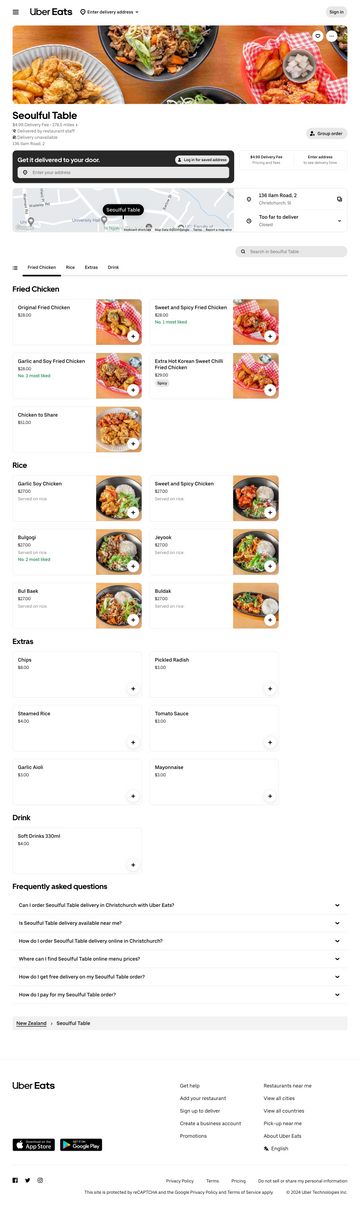360x1223 pixels.
Task: Focus the Search in Seoulful Table field
Action: pos(292,252)
